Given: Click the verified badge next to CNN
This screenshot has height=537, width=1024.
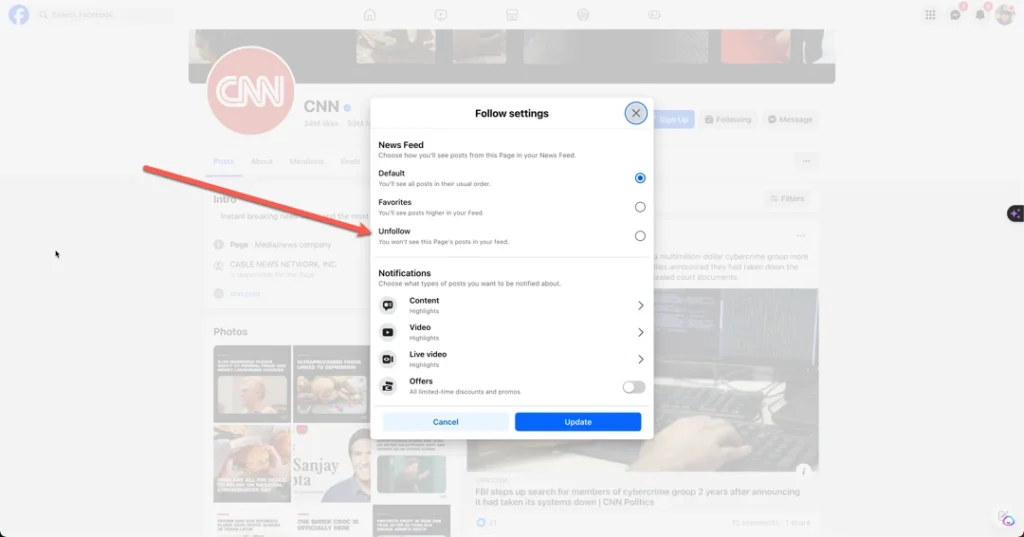Looking at the screenshot, I should pos(347,108).
